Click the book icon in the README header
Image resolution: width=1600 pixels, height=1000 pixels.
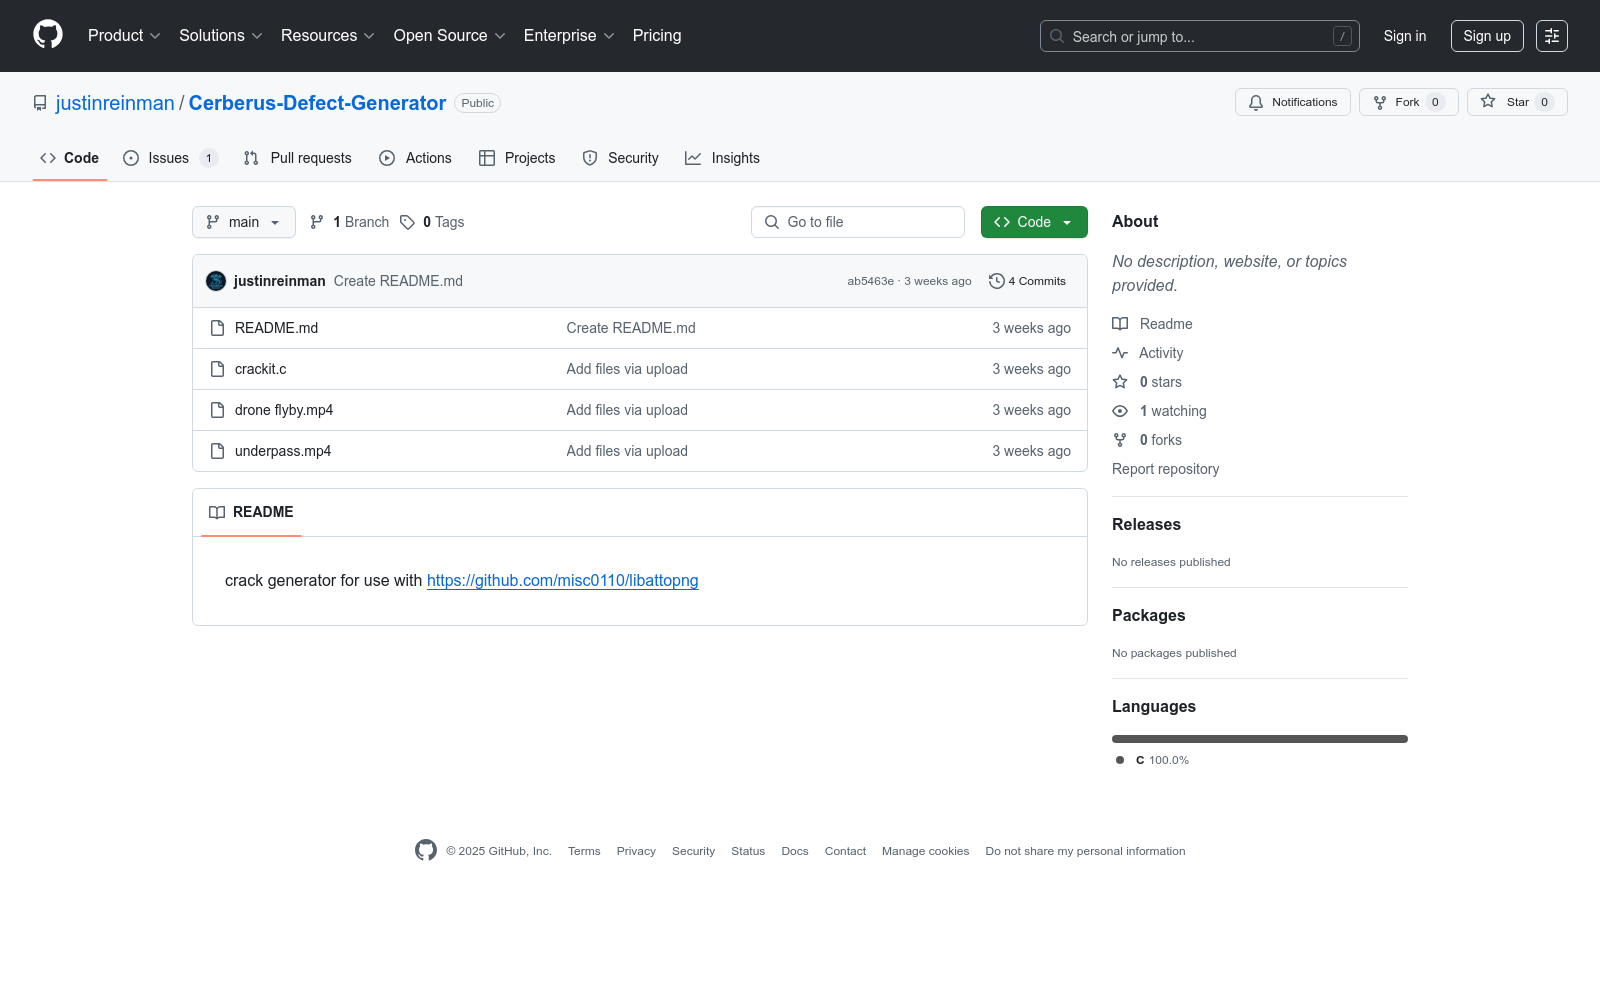tap(217, 512)
